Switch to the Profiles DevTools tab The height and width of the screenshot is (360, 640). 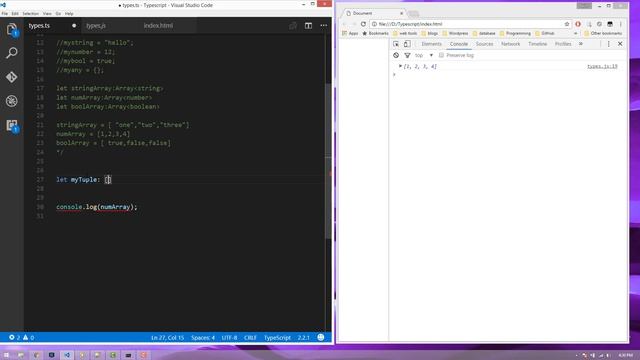pos(563,44)
